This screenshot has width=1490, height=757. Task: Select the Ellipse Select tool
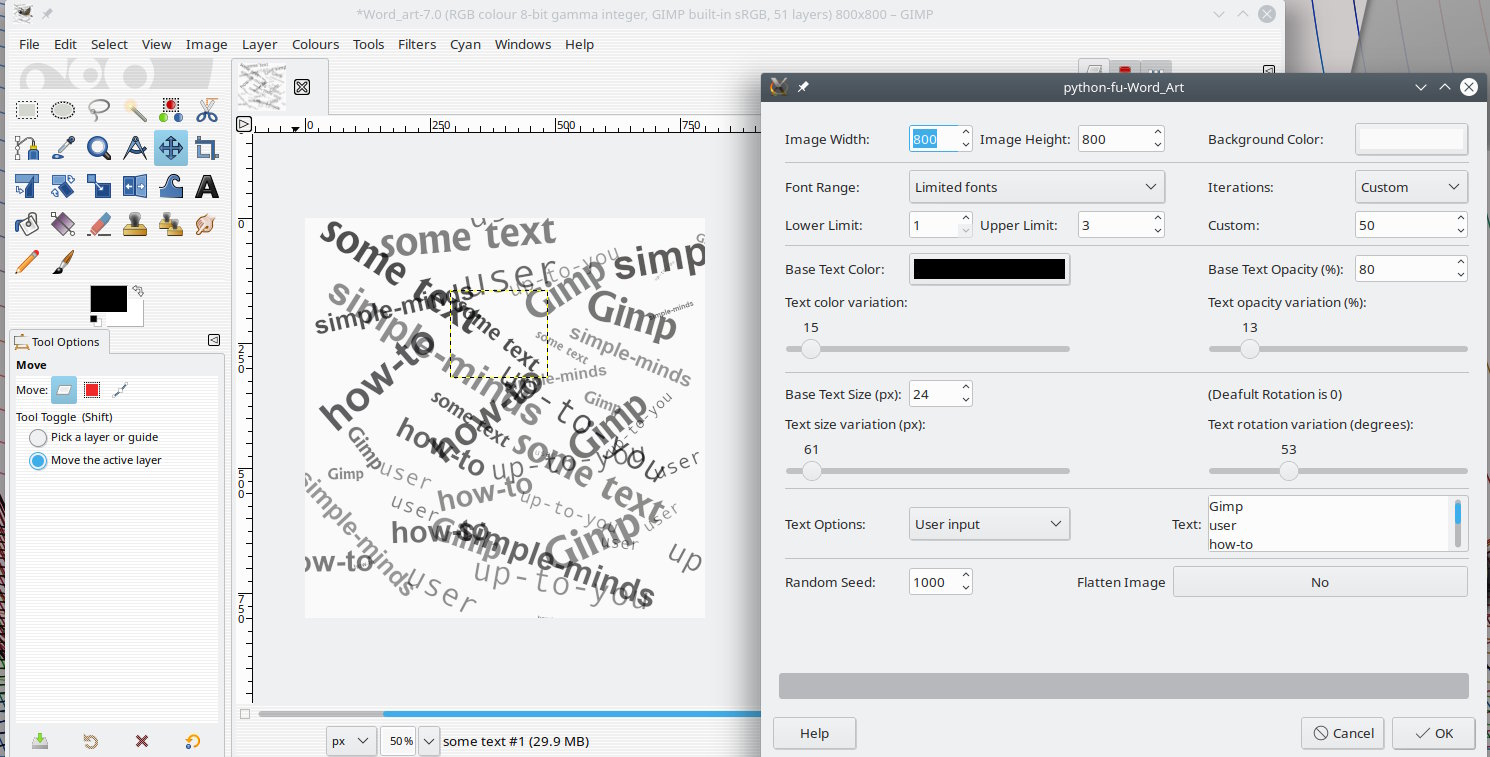click(x=63, y=110)
